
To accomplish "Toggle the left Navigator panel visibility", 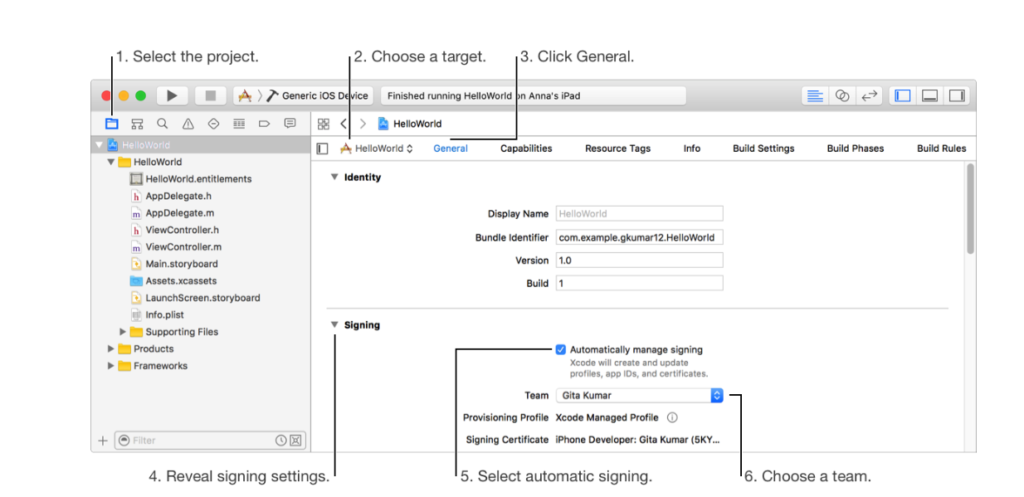I will coord(903,96).
